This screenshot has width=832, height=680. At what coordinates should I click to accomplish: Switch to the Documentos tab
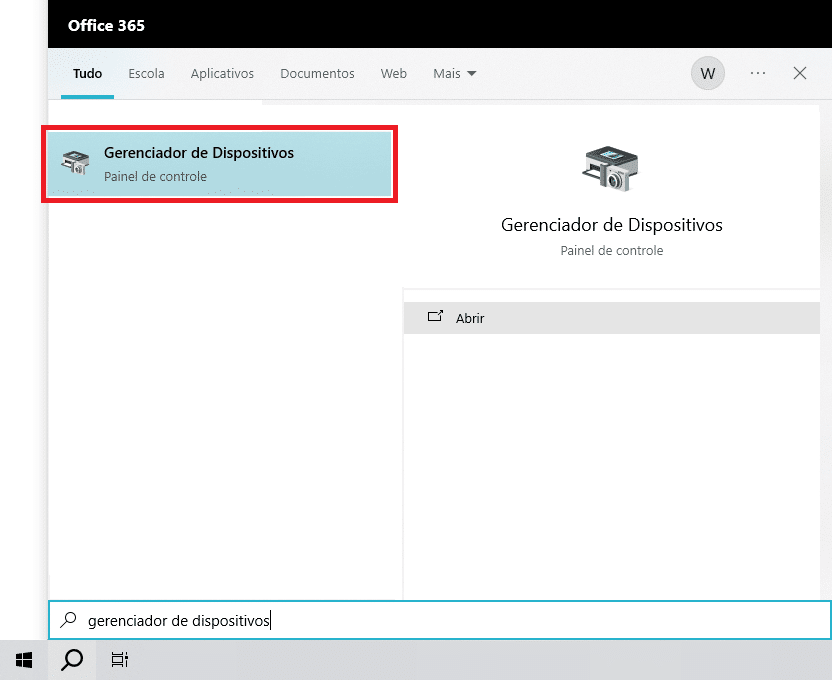coord(317,73)
